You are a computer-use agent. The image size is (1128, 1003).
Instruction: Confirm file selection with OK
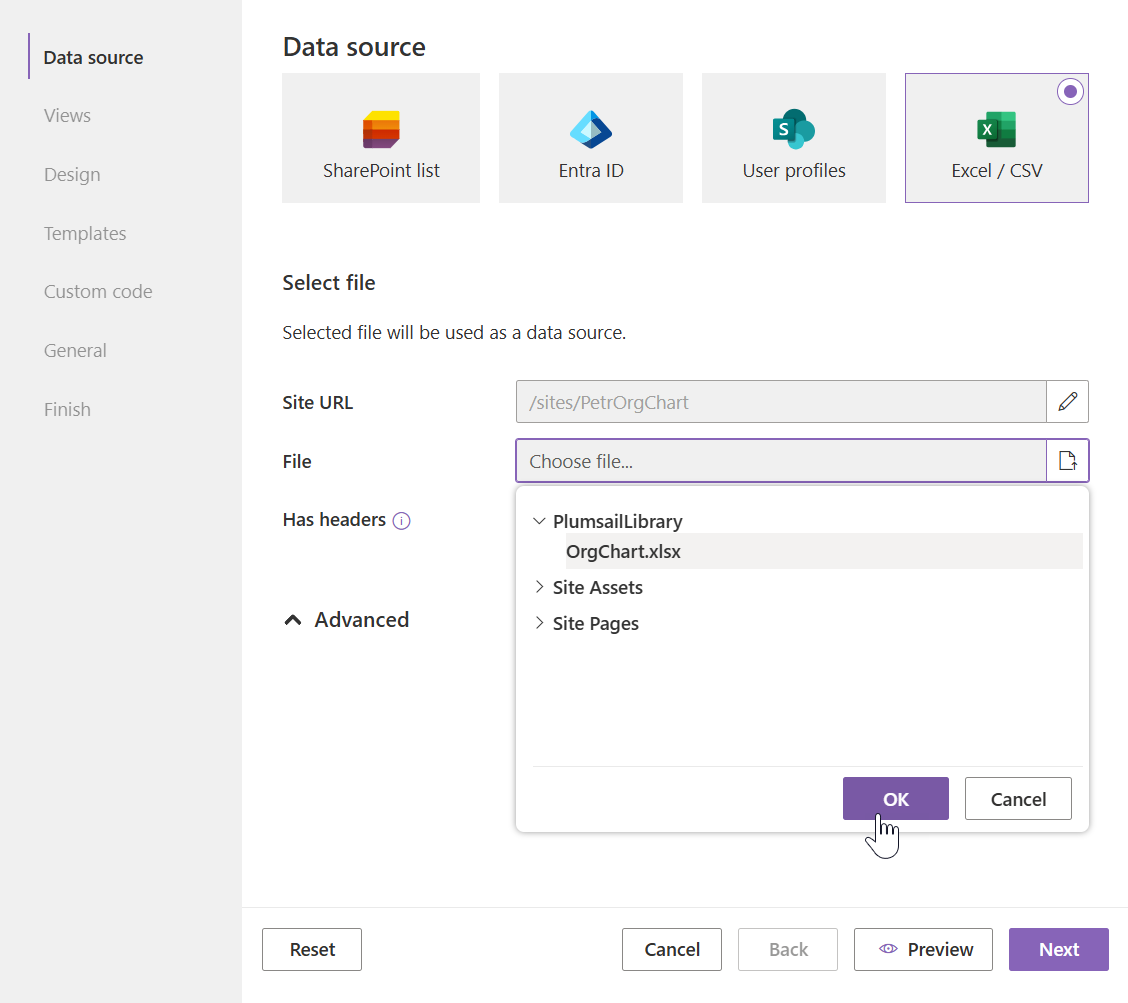coord(896,799)
